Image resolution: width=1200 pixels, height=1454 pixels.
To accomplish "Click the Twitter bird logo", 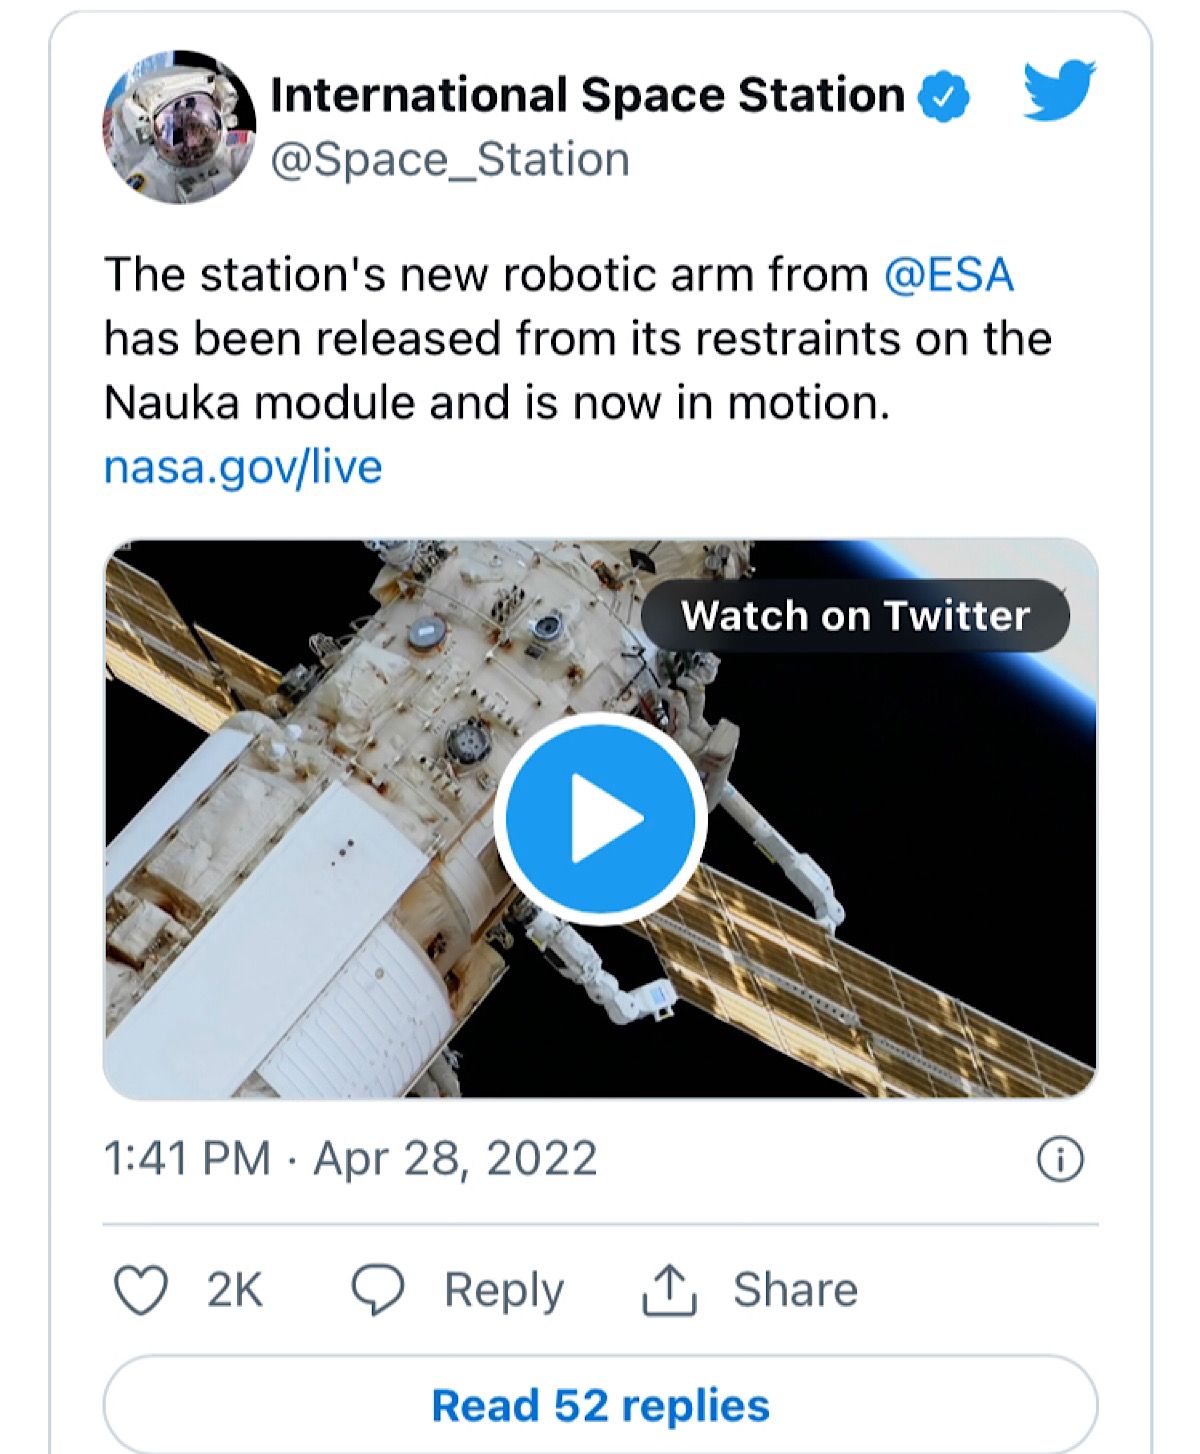I will [x=1059, y=90].
